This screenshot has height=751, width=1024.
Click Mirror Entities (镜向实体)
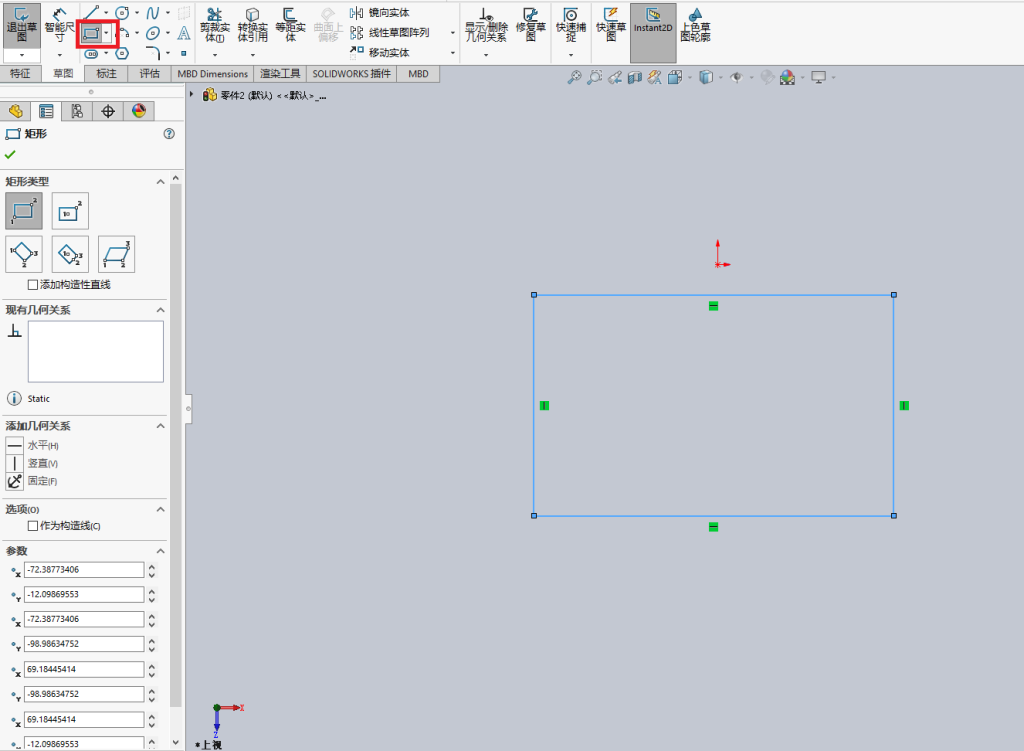coord(380,12)
